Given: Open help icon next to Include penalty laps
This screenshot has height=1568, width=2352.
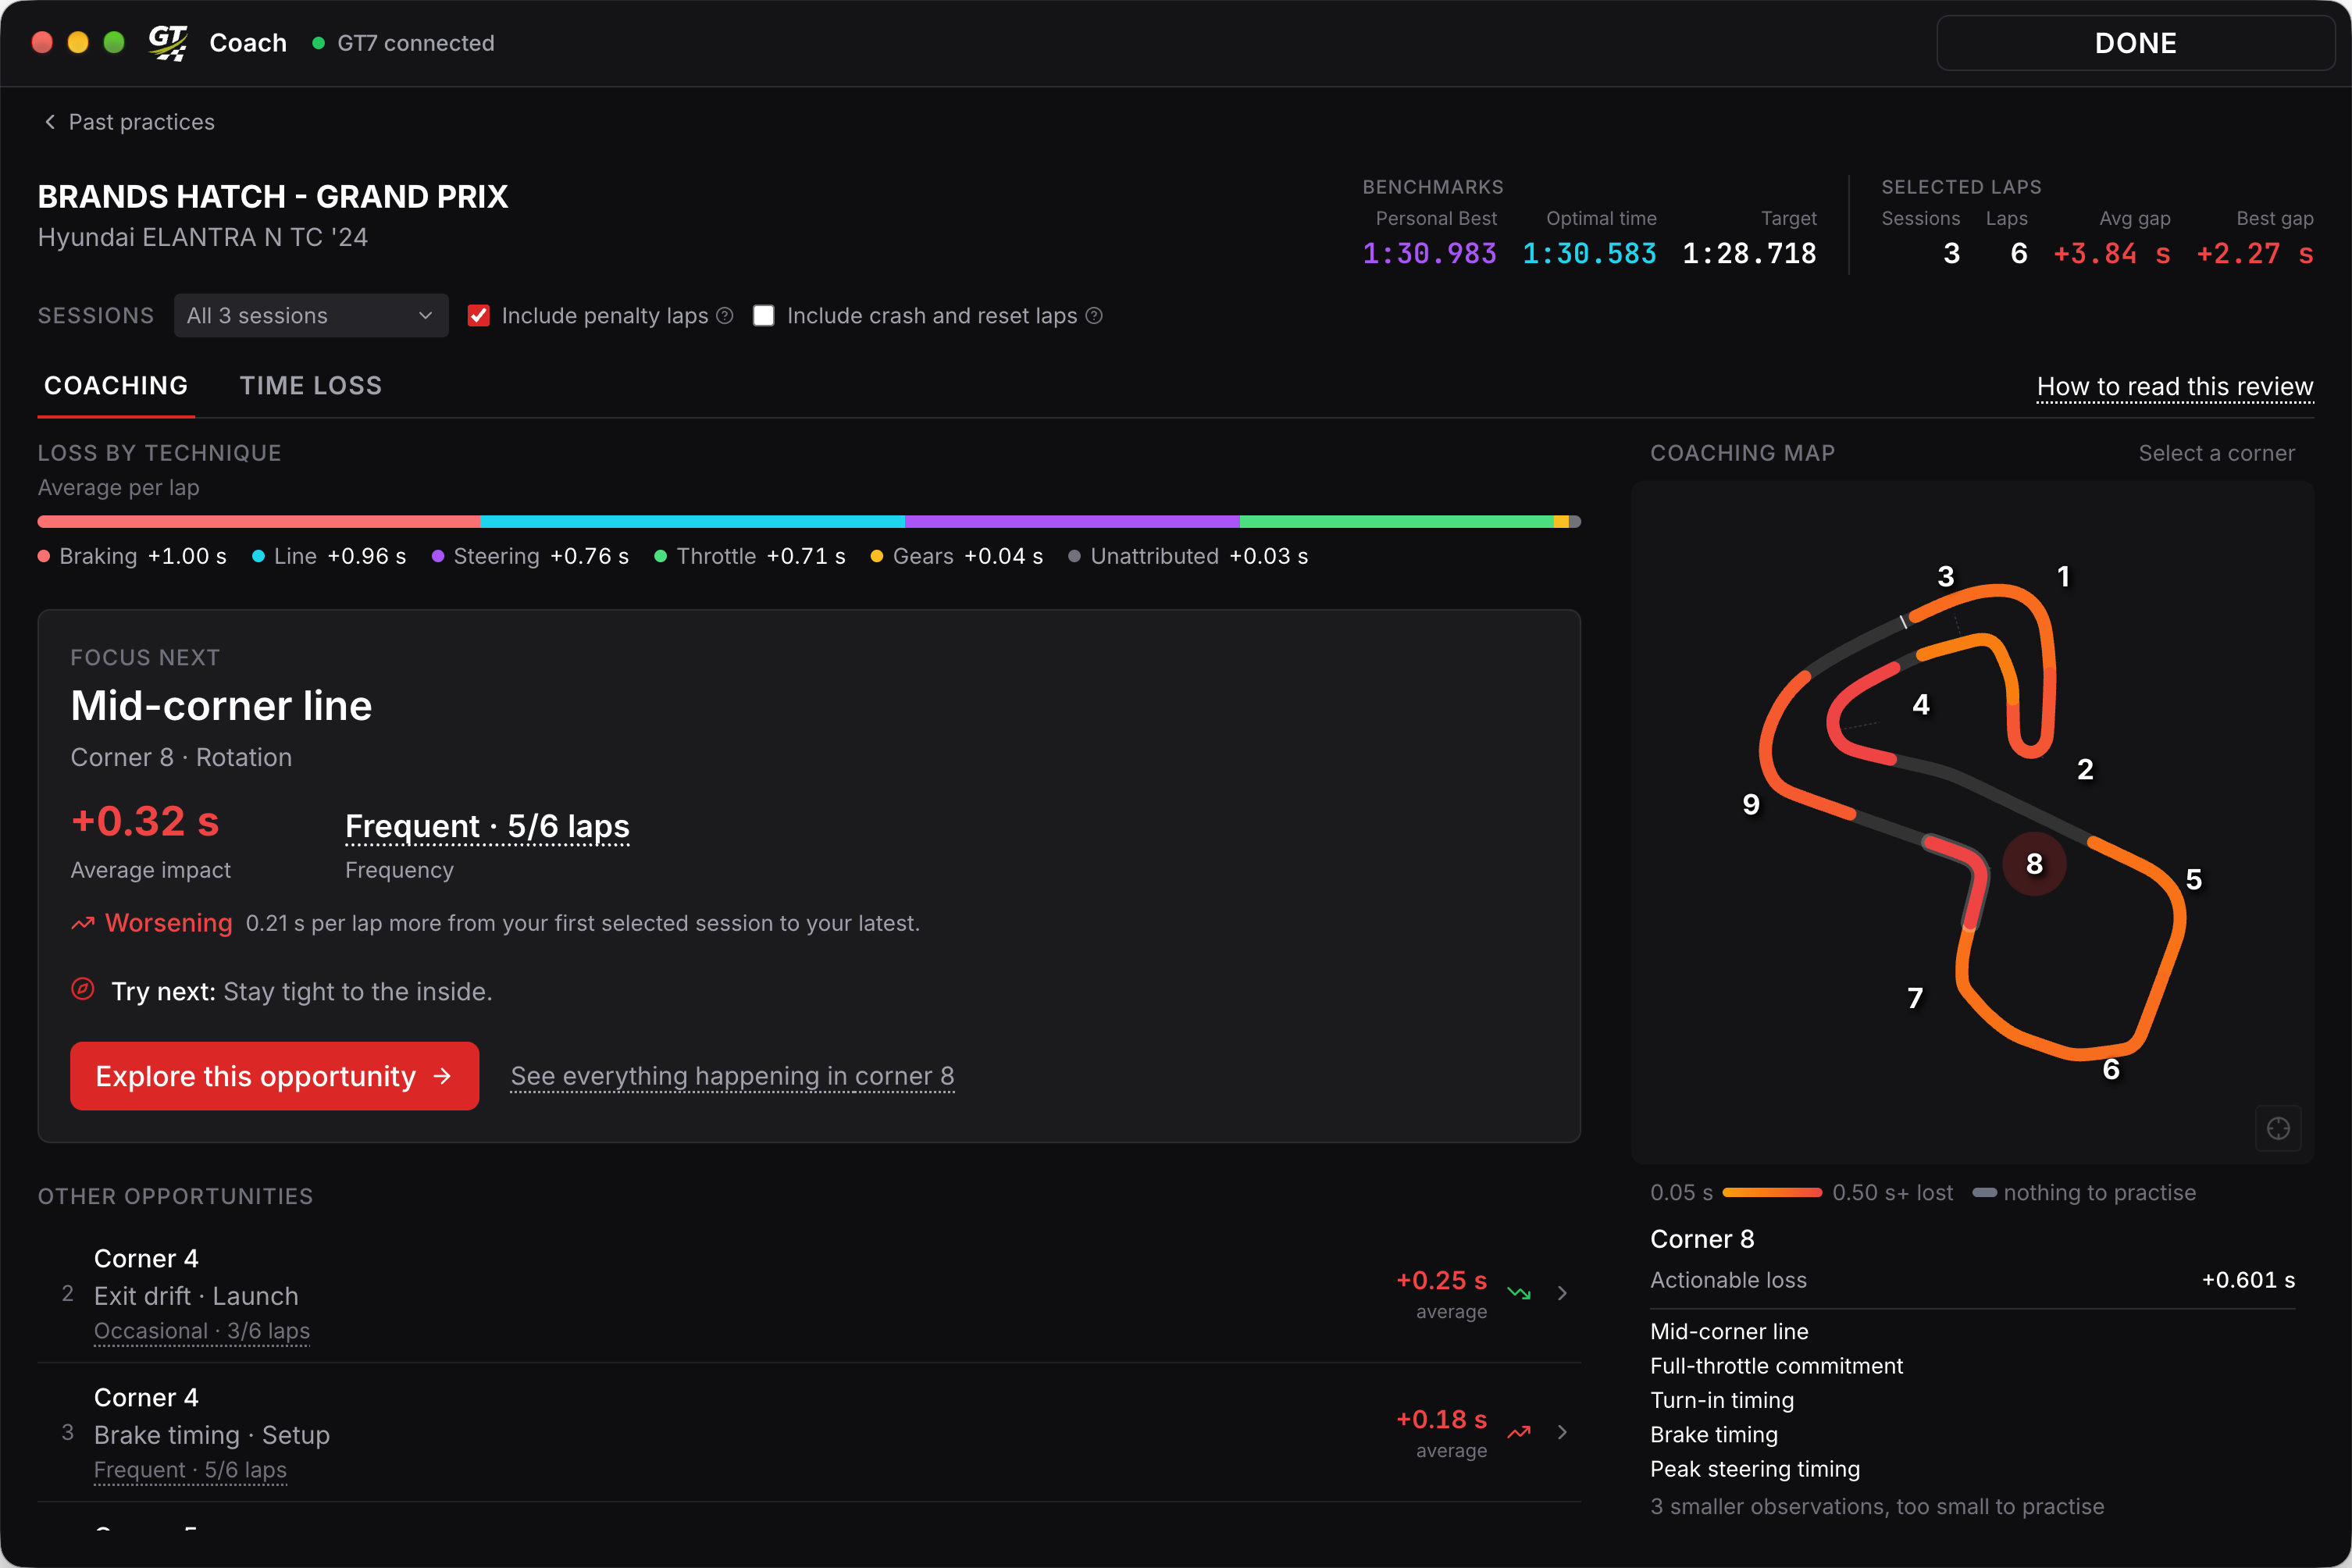Looking at the screenshot, I should pyautogui.click(x=725, y=316).
